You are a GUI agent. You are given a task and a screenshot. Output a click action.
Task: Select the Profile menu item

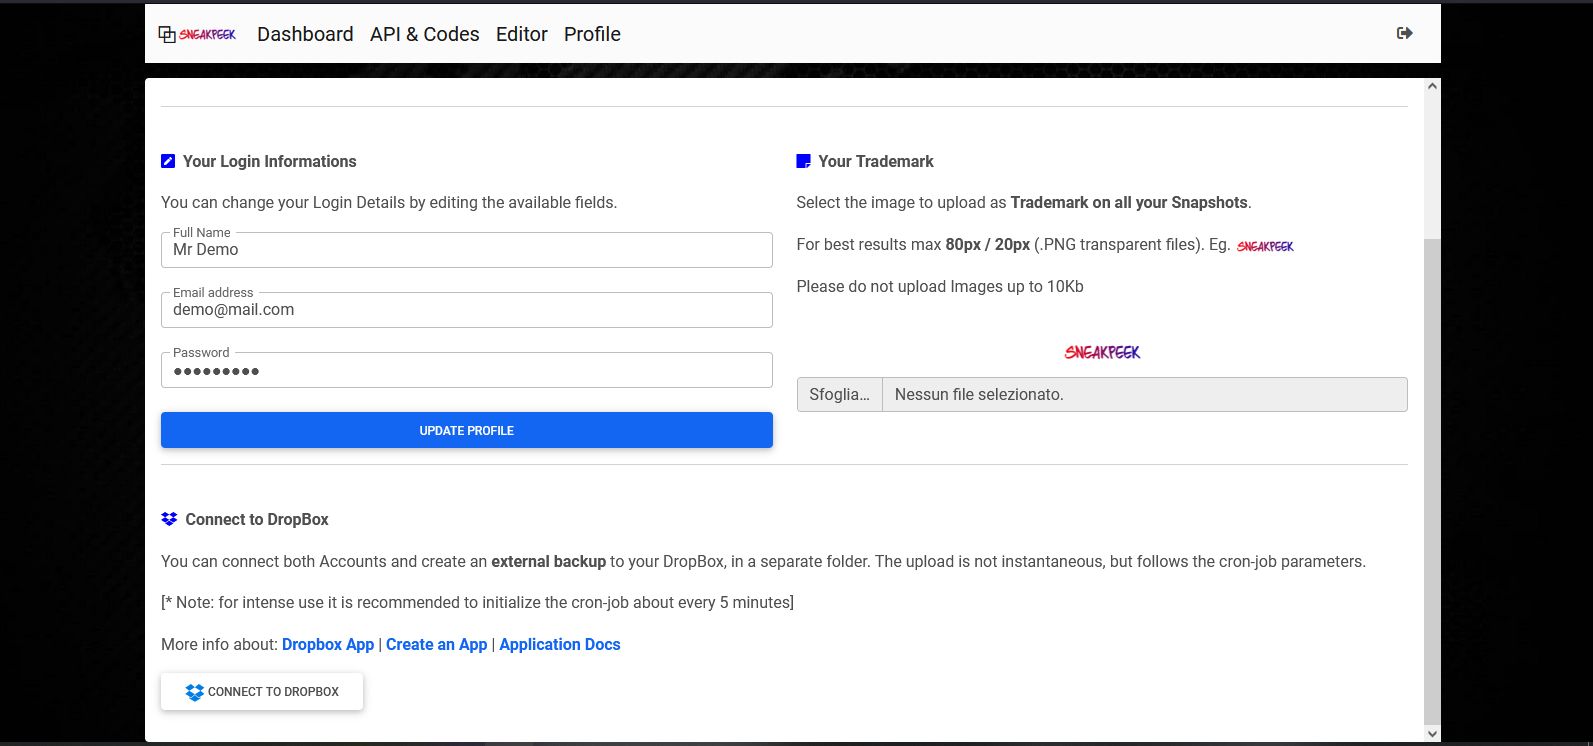[592, 34]
